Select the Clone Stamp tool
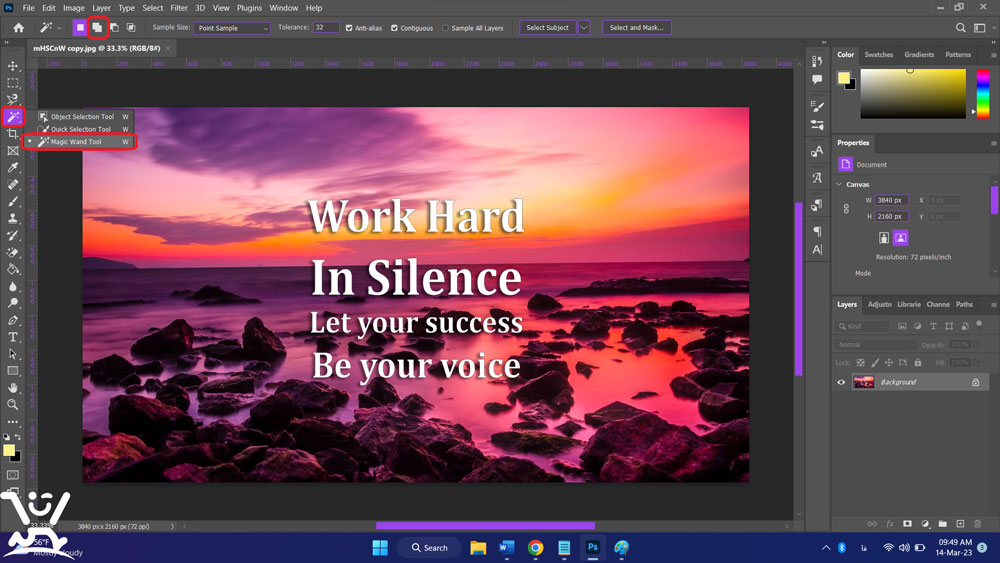The height and width of the screenshot is (563, 1000). click(13, 218)
